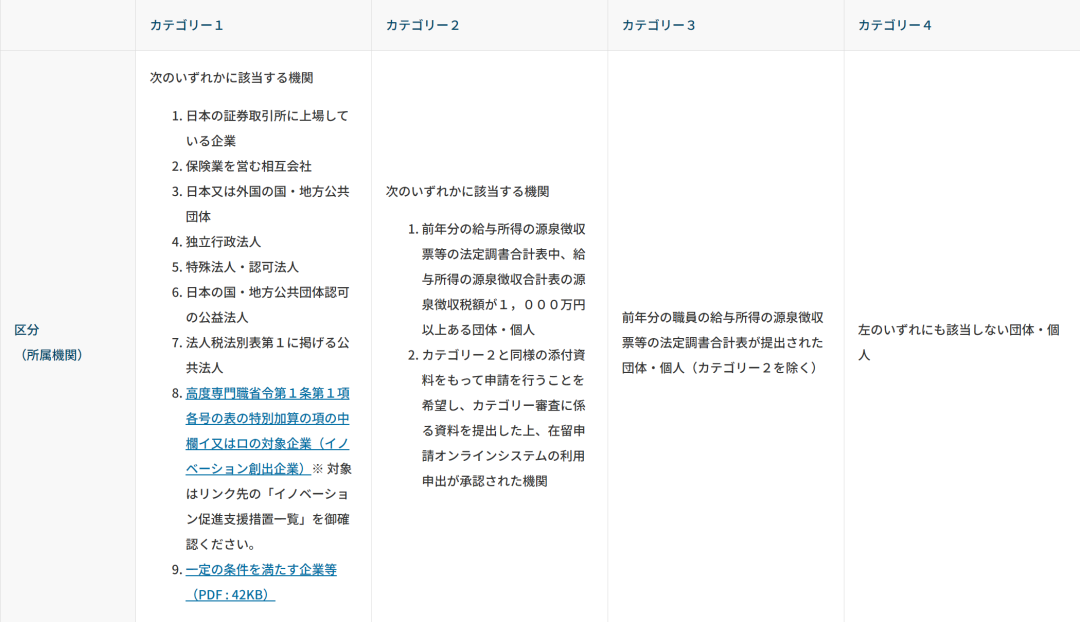Click the カテゴリー１ column header

pos(186,25)
